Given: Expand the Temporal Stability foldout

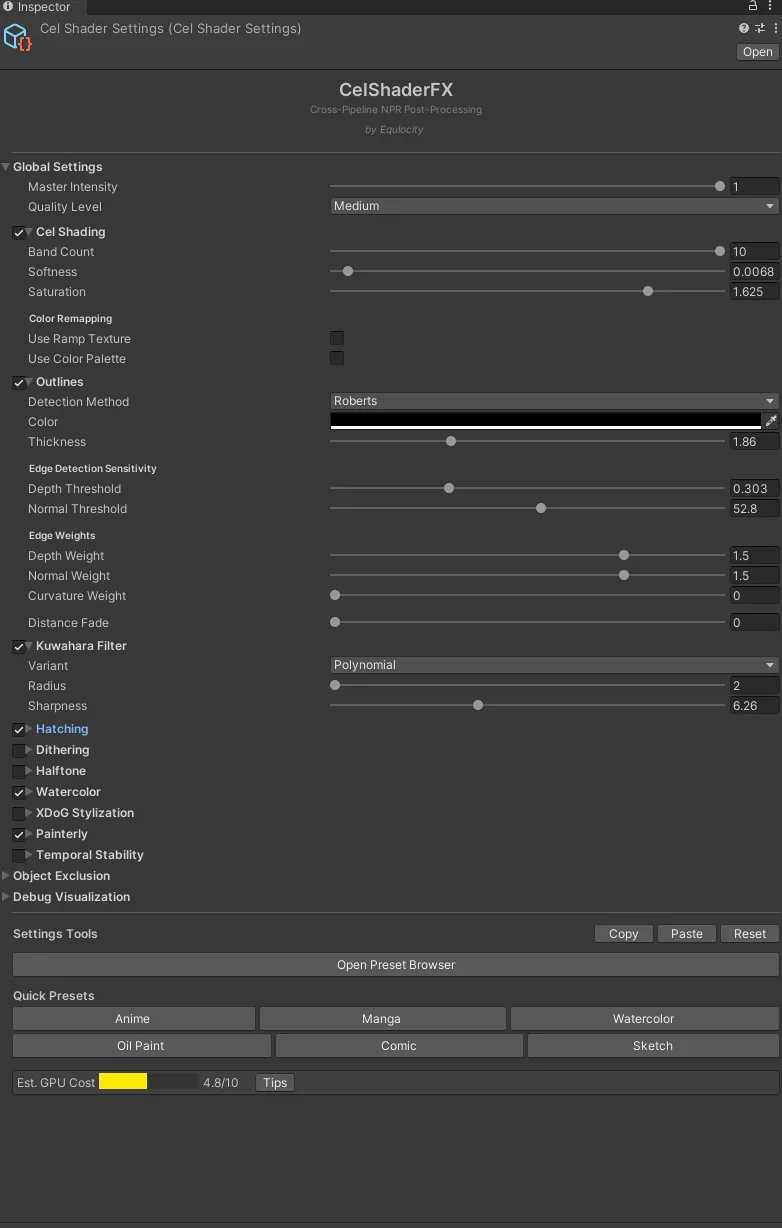Looking at the screenshot, I should tap(30, 855).
